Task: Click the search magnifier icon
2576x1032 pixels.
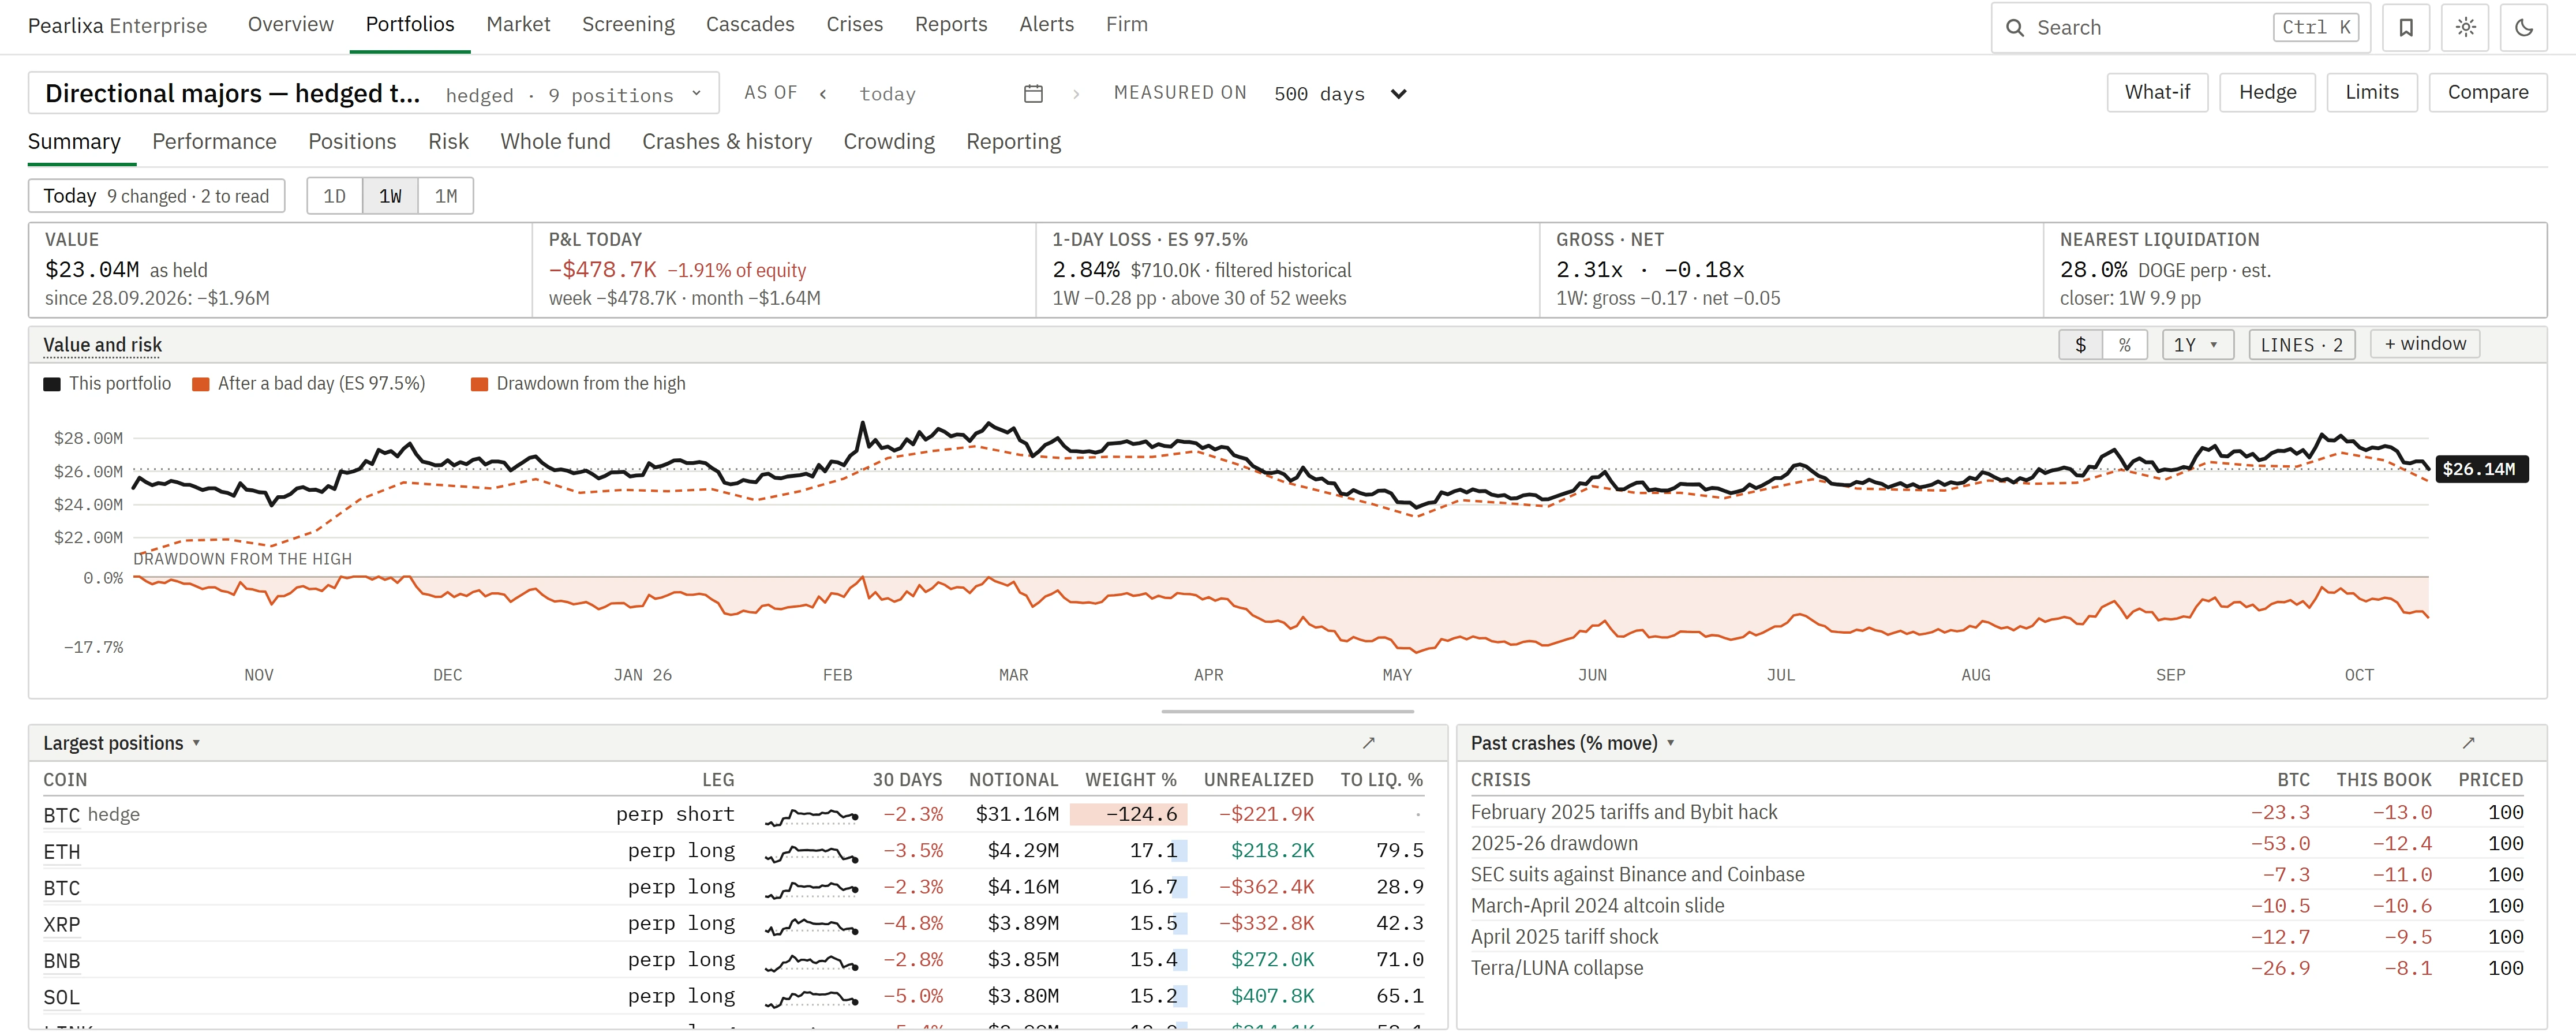Action: (x=2015, y=28)
